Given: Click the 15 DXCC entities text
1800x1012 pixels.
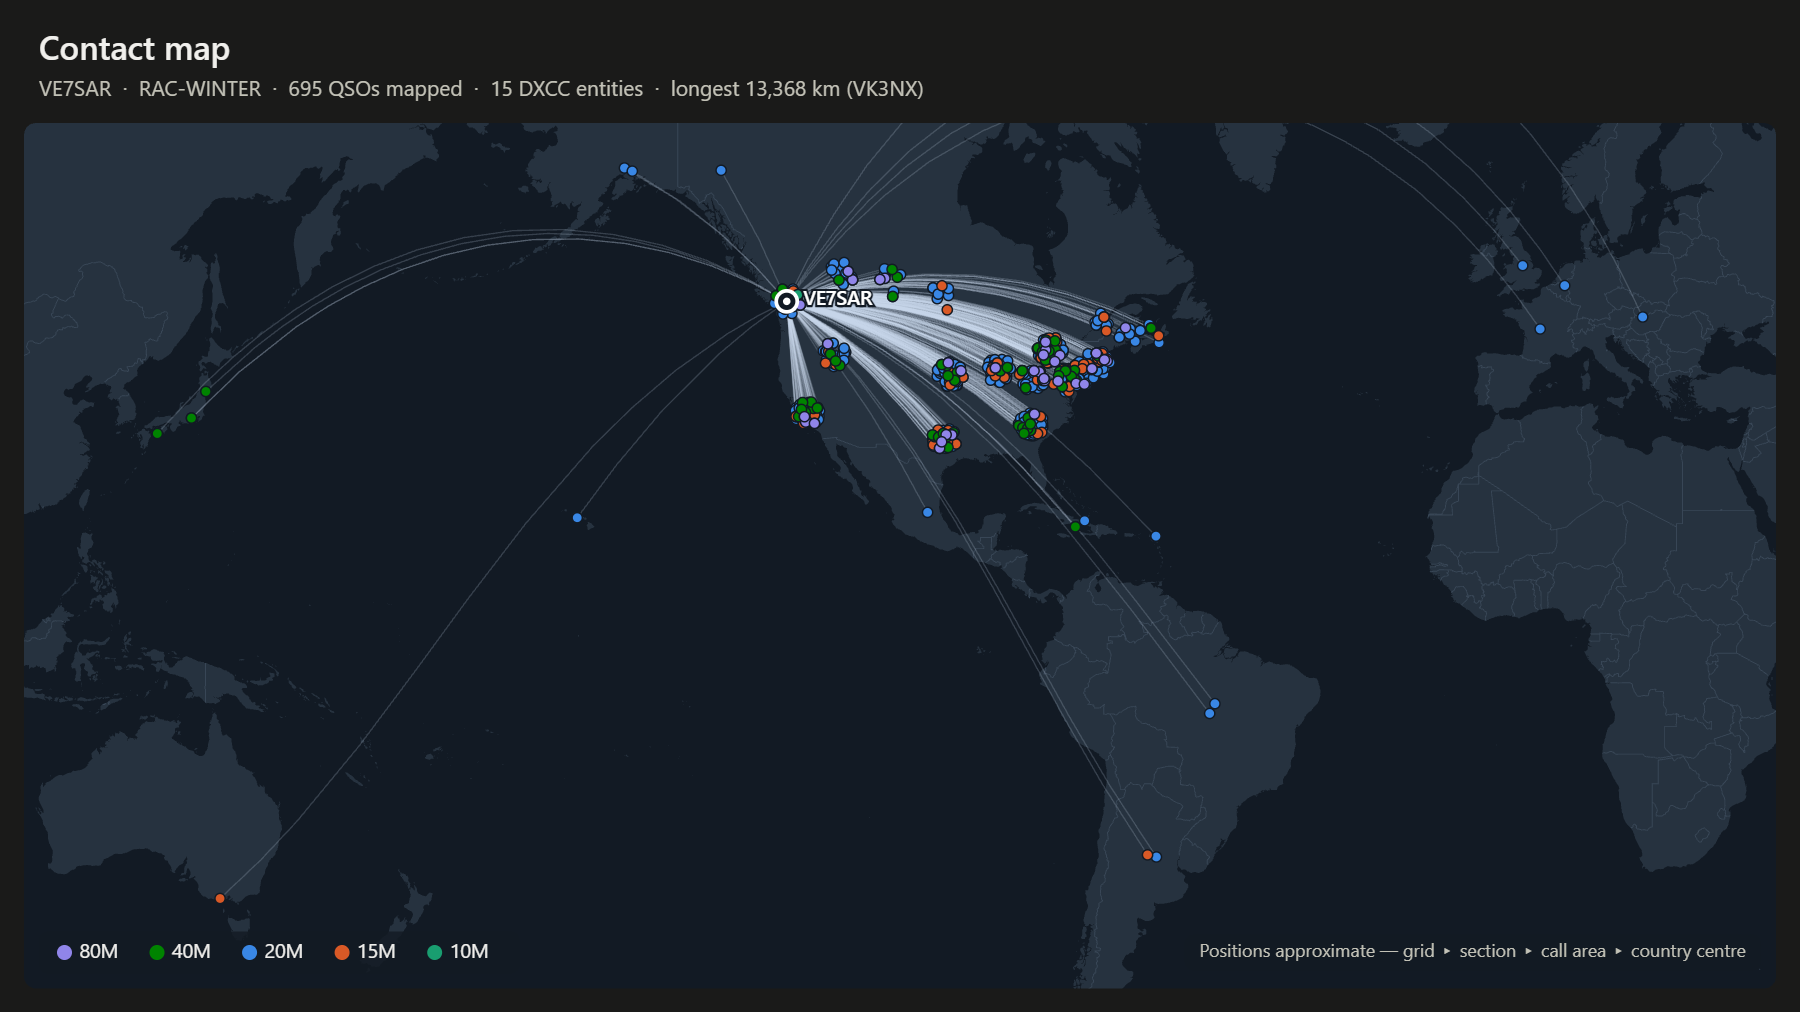Looking at the screenshot, I should [x=567, y=89].
